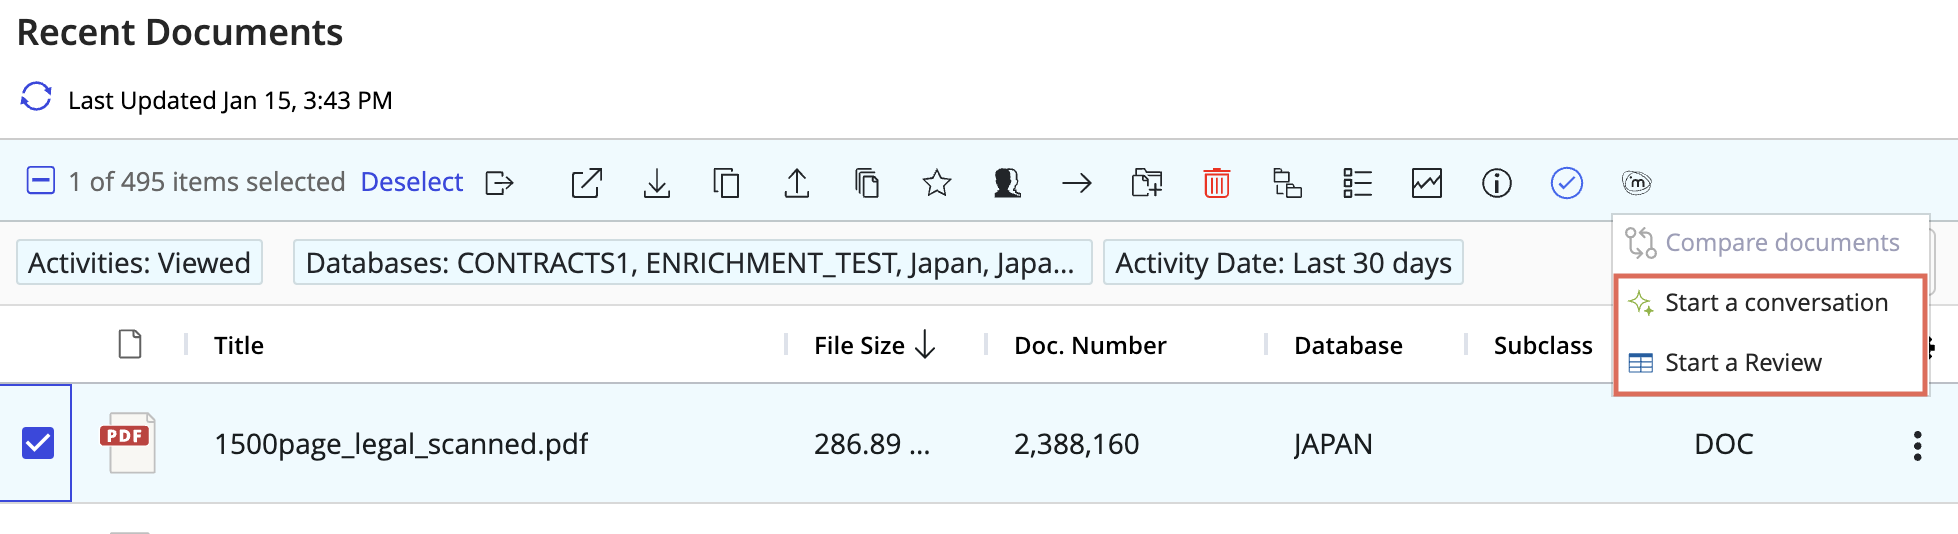Screen dimensions: 1958x534
Task: Click the Deselect link
Action: (x=411, y=182)
